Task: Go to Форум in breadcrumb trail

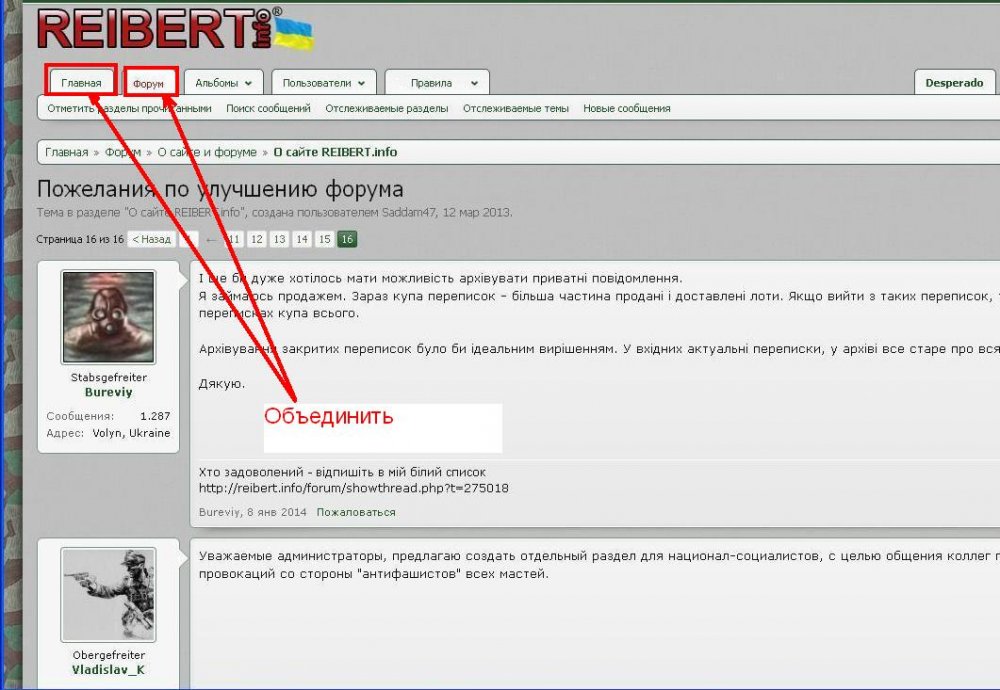Action: point(123,152)
